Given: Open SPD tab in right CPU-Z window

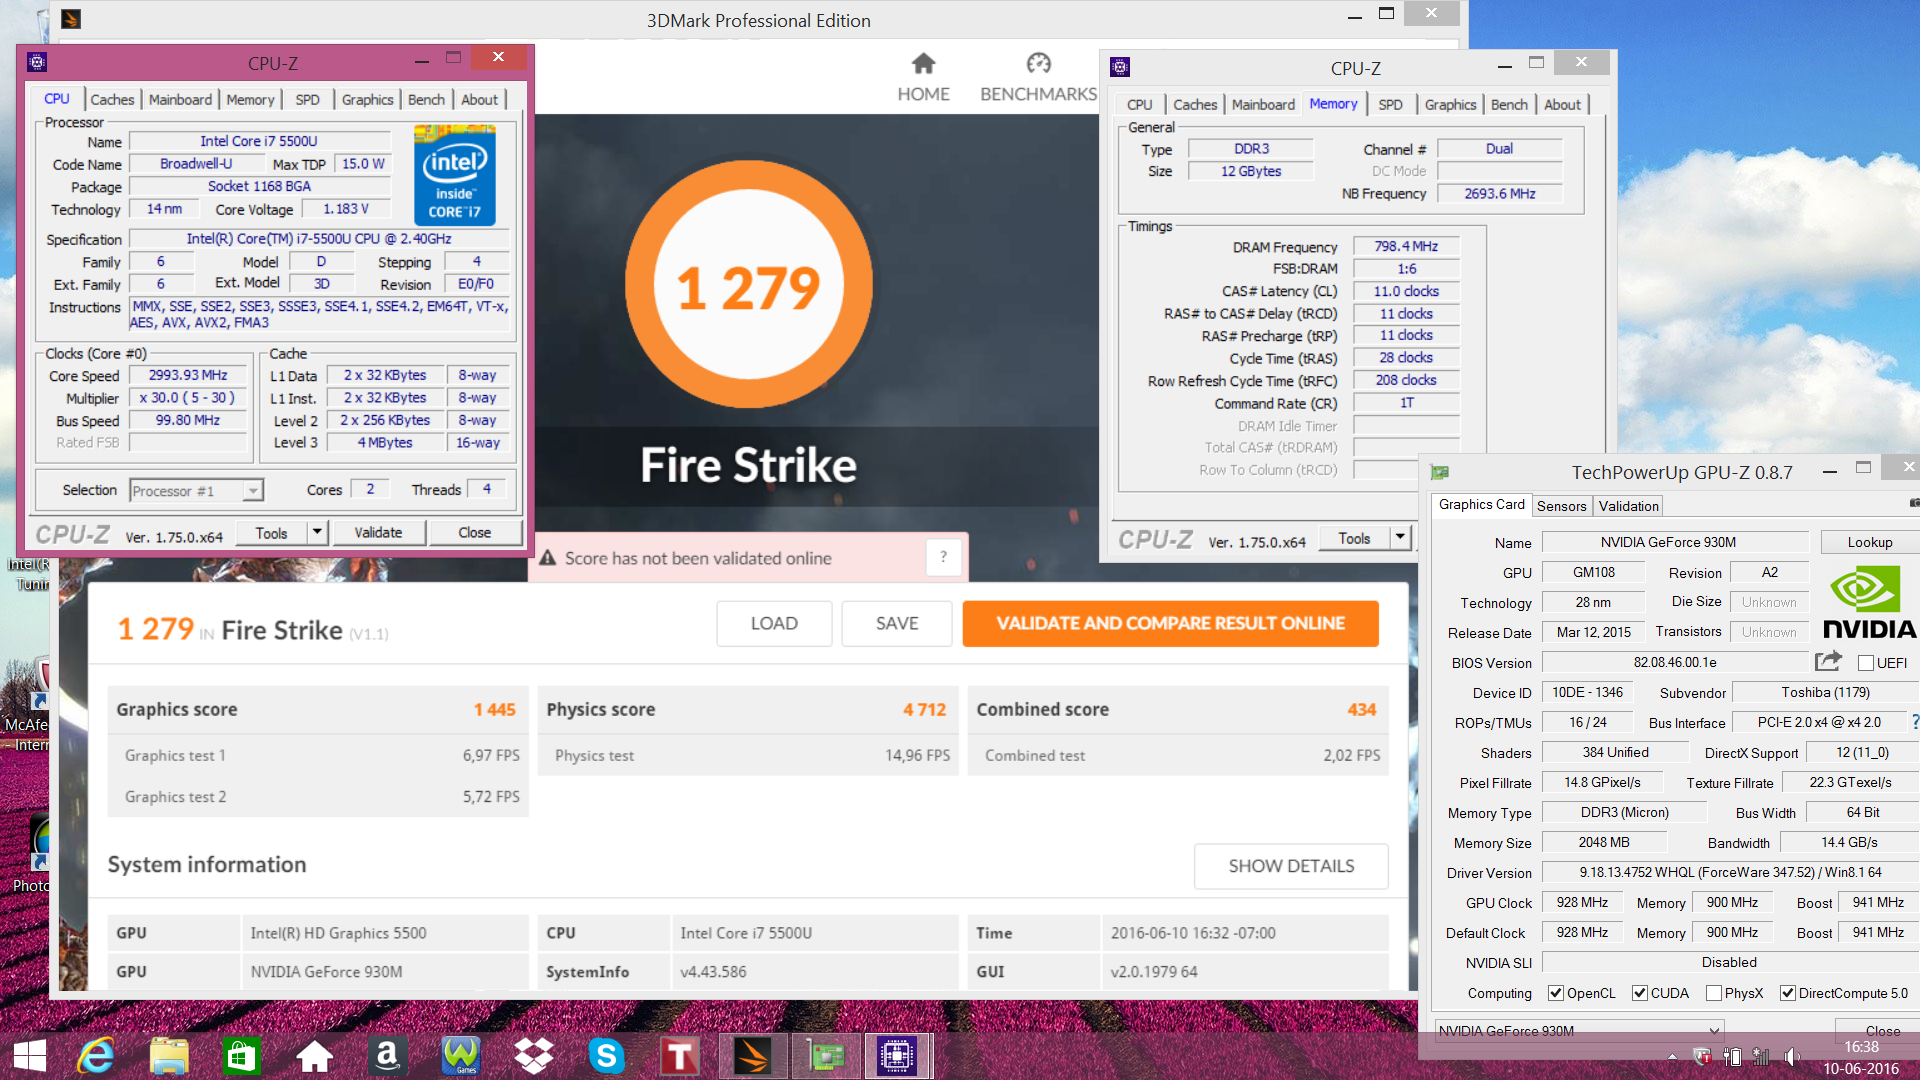Looking at the screenshot, I should click(x=1390, y=104).
